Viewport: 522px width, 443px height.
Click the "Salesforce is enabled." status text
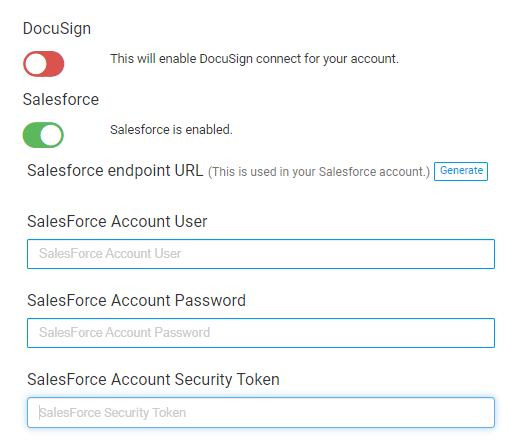click(x=171, y=130)
